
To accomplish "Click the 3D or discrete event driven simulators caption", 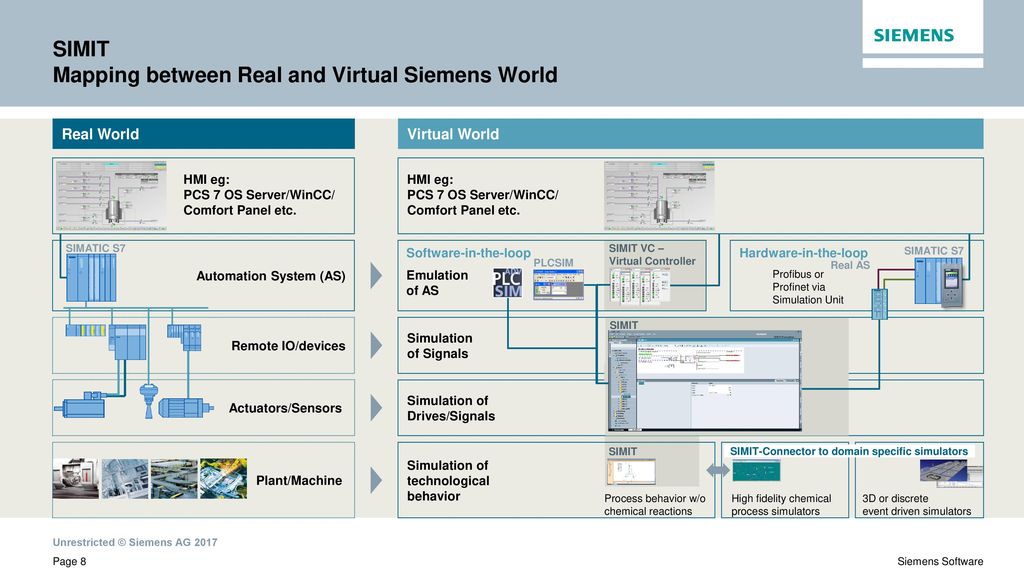I will pyautogui.click(x=916, y=505).
